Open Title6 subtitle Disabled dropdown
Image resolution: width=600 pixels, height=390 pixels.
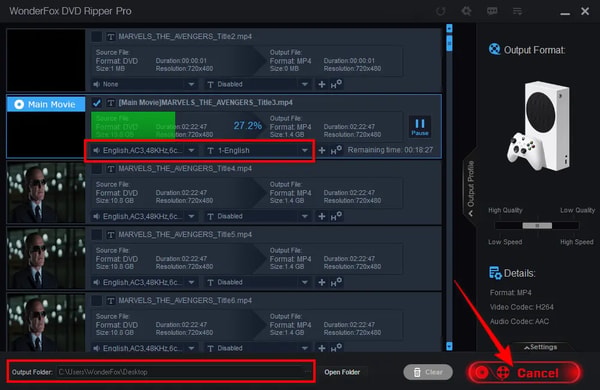pyautogui.click(x=258, y=348)
